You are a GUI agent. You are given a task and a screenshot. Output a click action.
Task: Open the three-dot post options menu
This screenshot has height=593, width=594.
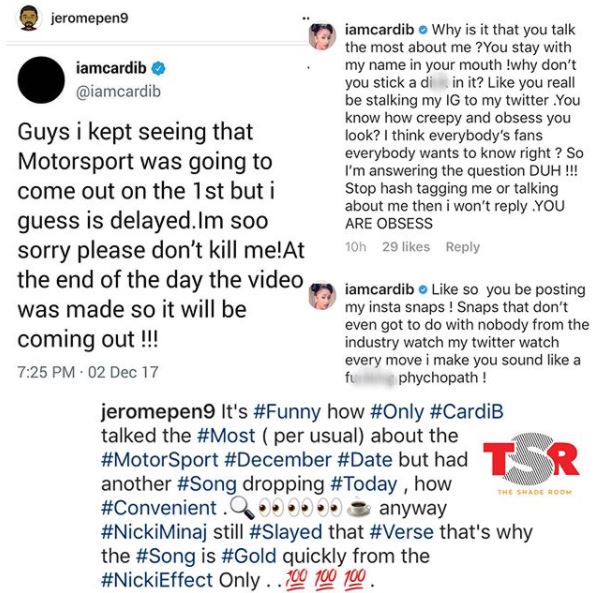point(306,18)
